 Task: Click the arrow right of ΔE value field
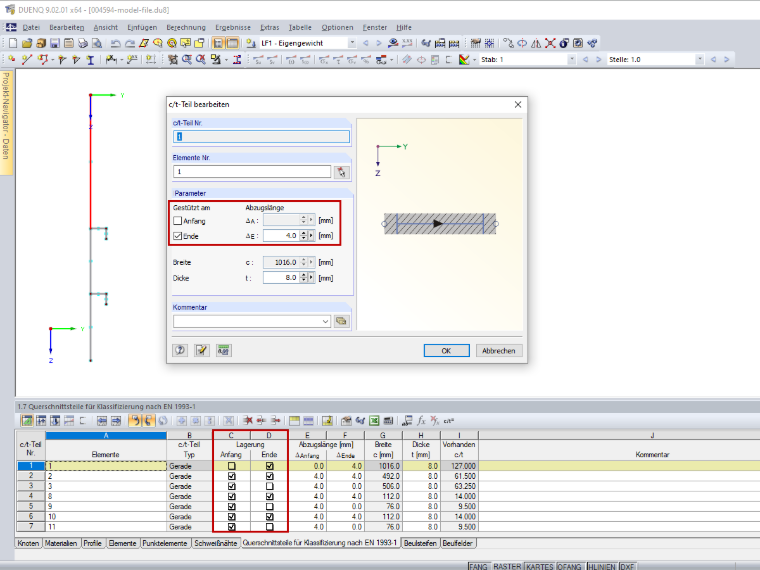tap(311, 236)
